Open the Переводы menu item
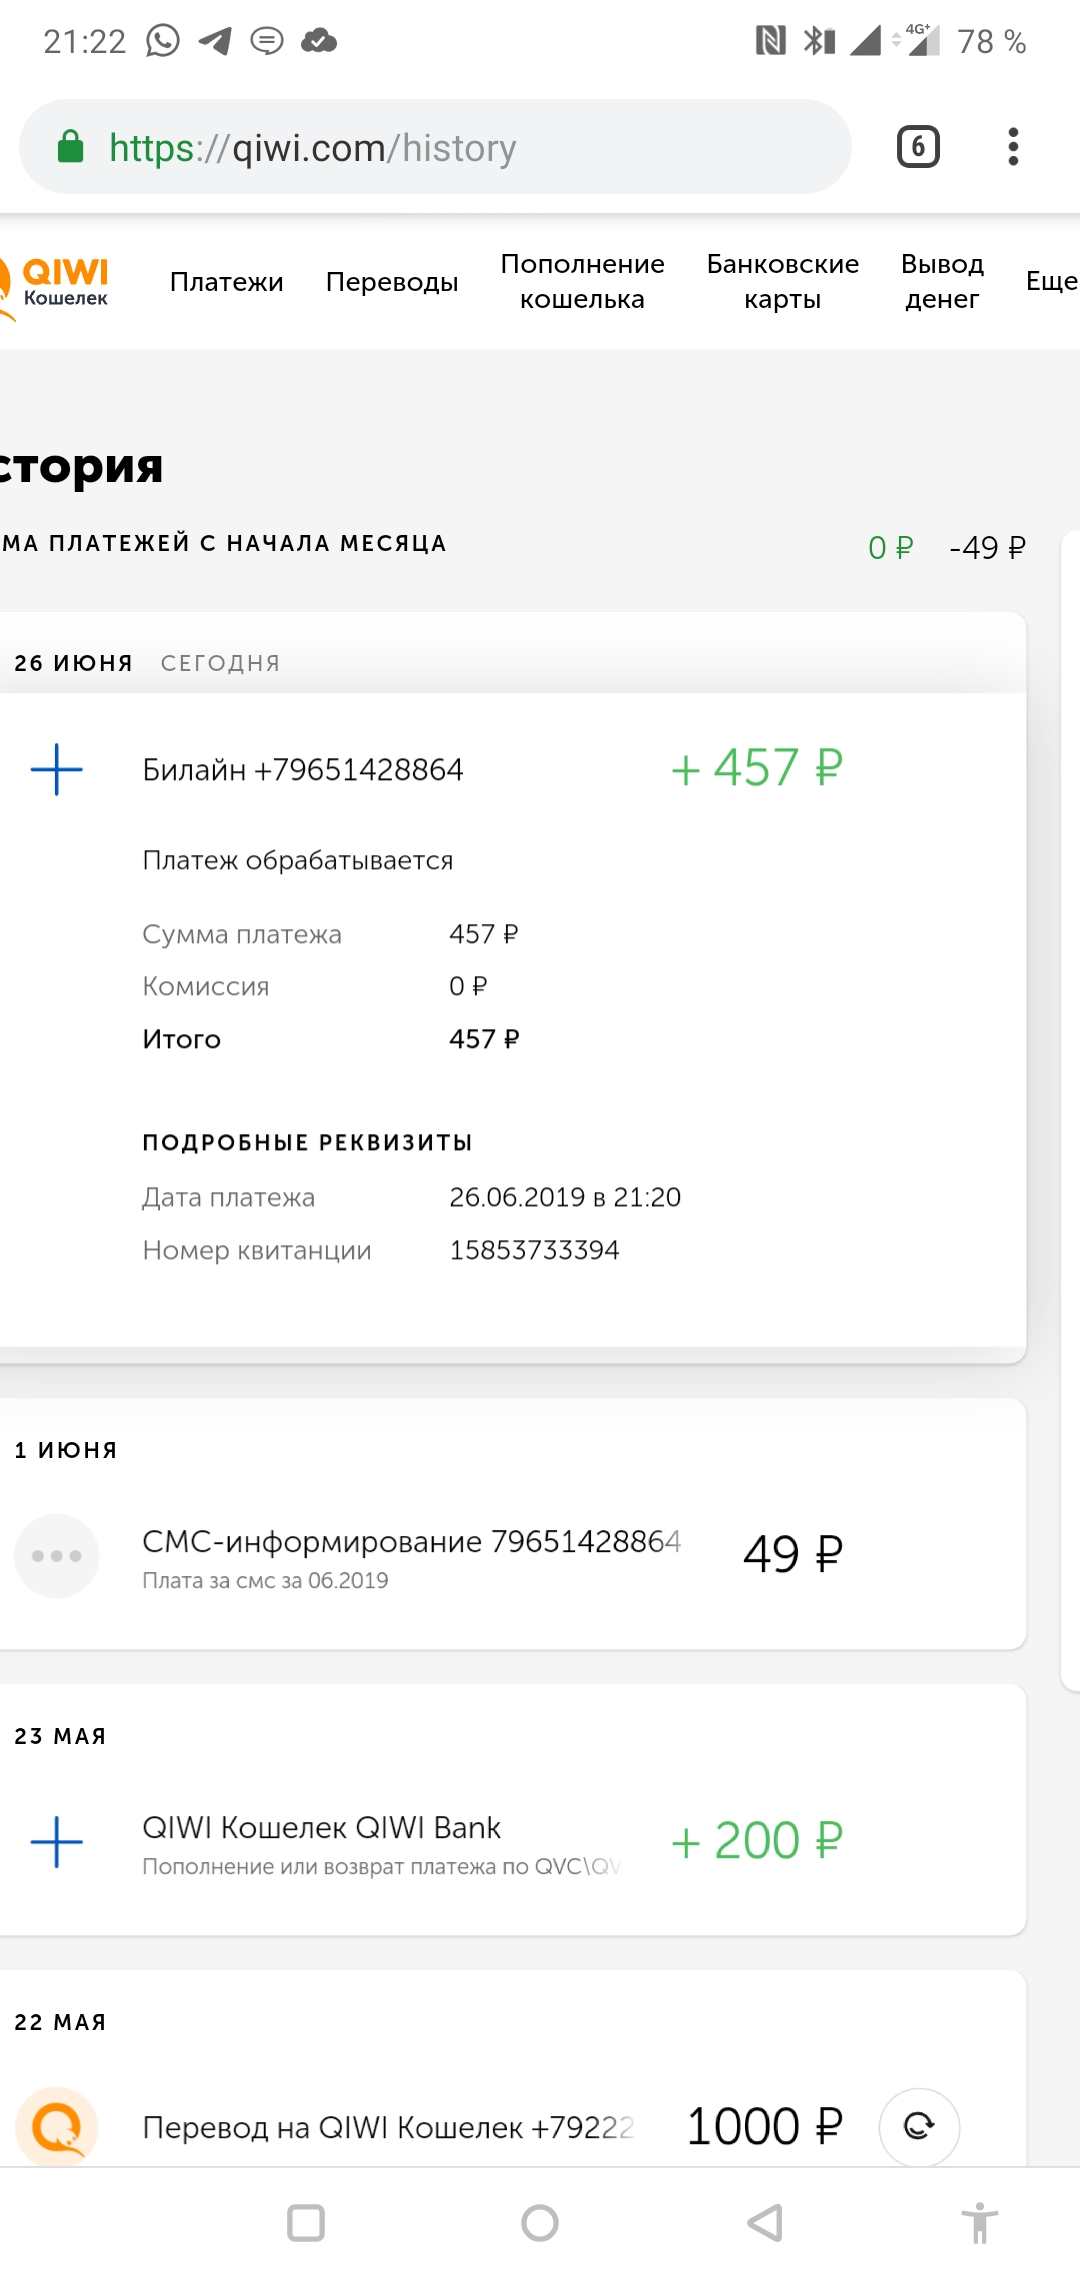 [x=392, y=282]
